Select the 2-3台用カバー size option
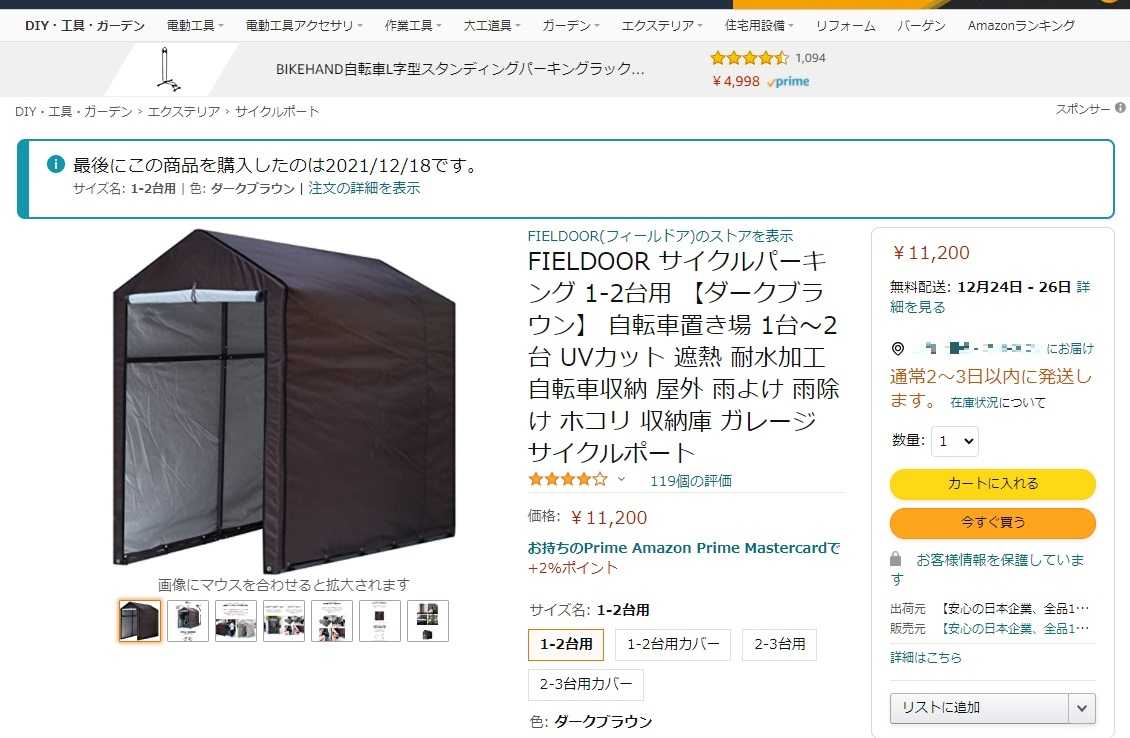Image resolution: width=1130 pixels, height=738 pixels. click(586, 684)
